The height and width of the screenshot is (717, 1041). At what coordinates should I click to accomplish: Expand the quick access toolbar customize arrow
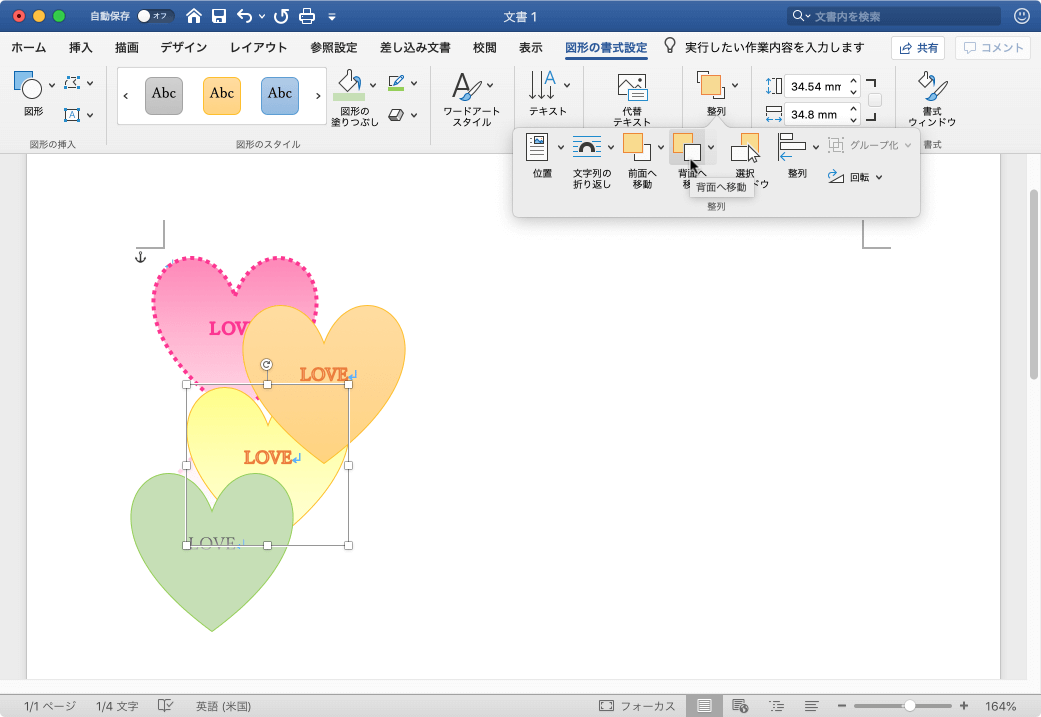pos(332,17)
